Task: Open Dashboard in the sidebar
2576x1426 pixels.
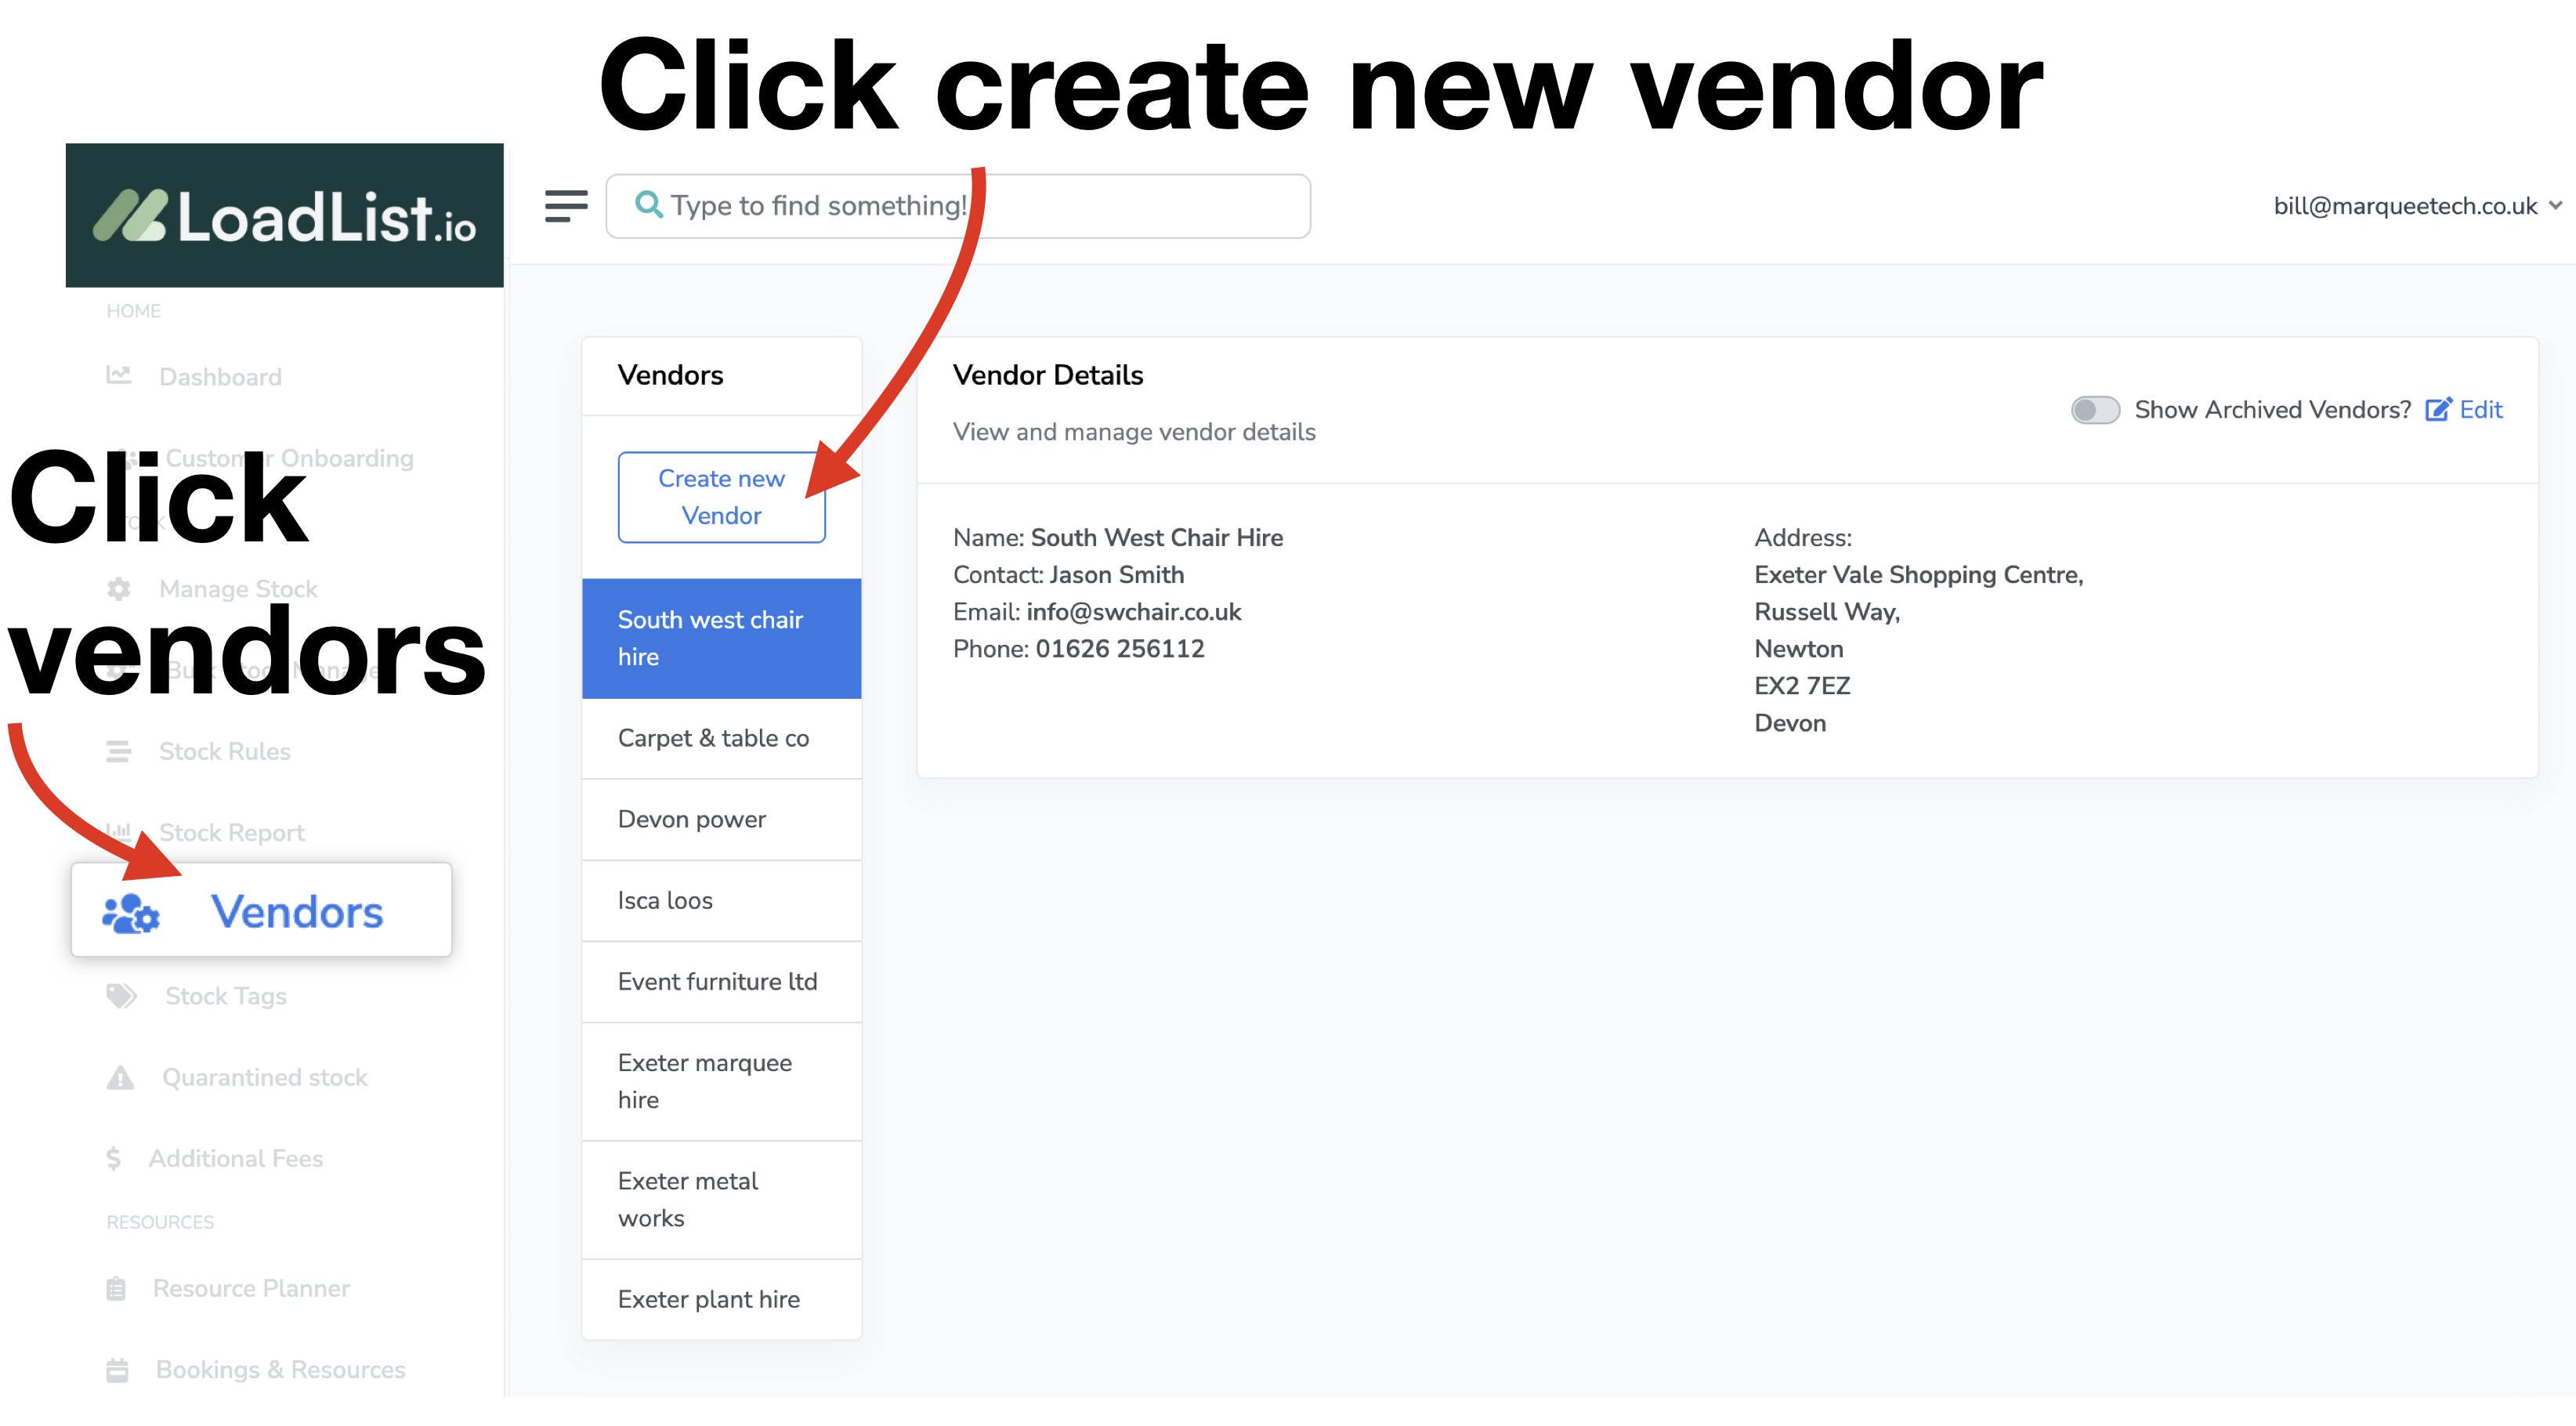Action: coord(220,377)
